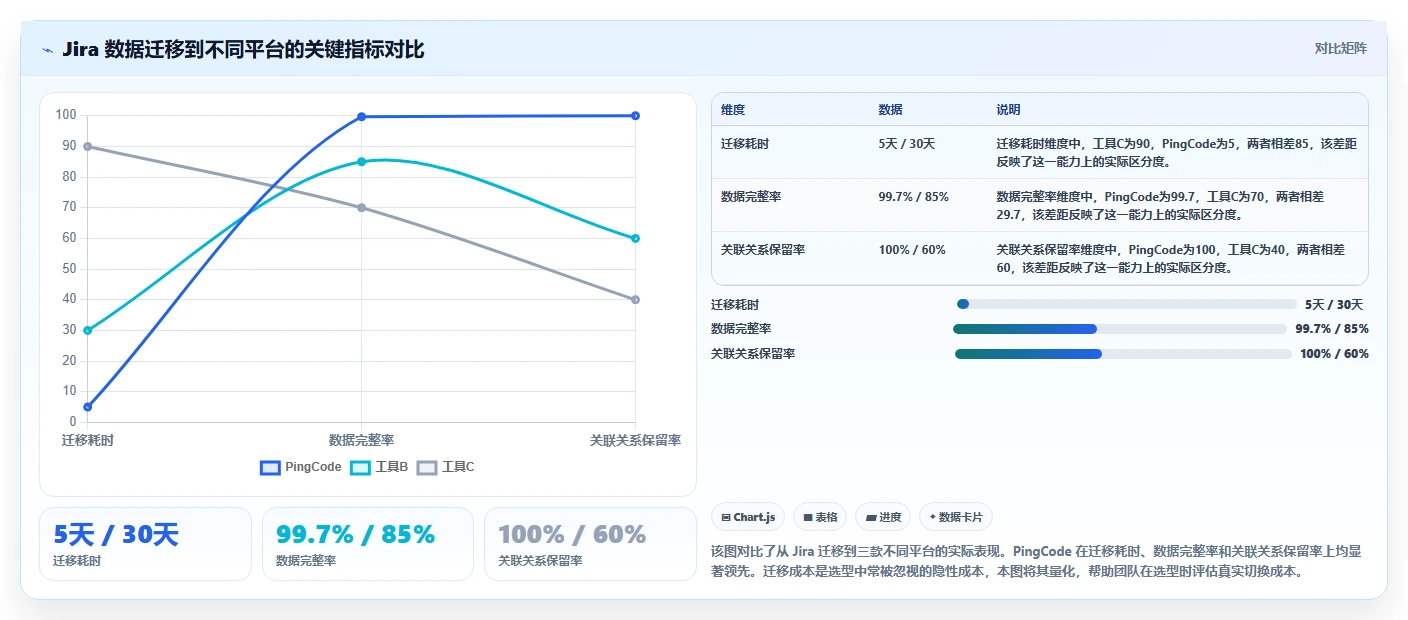Click the 迁移耗时 table row cell
This screenshot has height=620, width=1408.
tap(745, 144)
